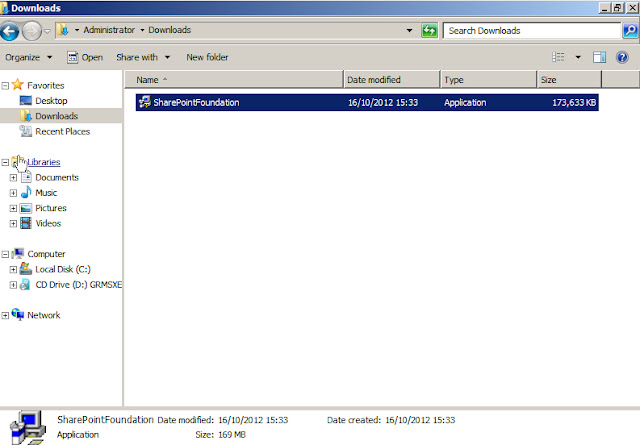Screen dimensions: 640x445
Task: Collapse the Favorites tree group
Action: [x=5, y=86]
